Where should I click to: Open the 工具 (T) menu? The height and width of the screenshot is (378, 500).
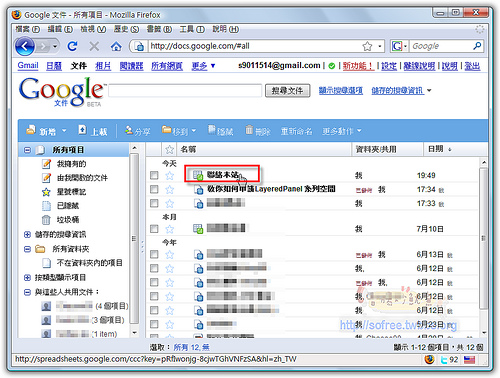coord(192,29)
